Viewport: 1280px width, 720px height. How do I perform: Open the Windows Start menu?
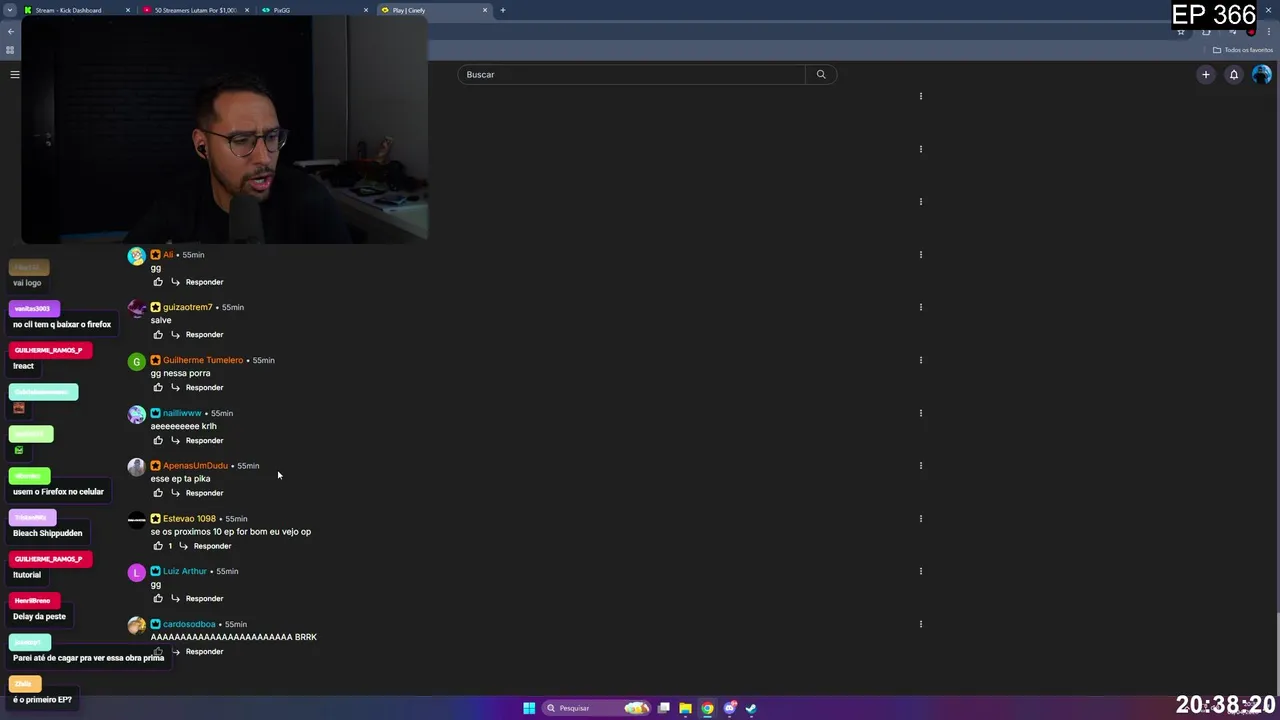point(529,708)
